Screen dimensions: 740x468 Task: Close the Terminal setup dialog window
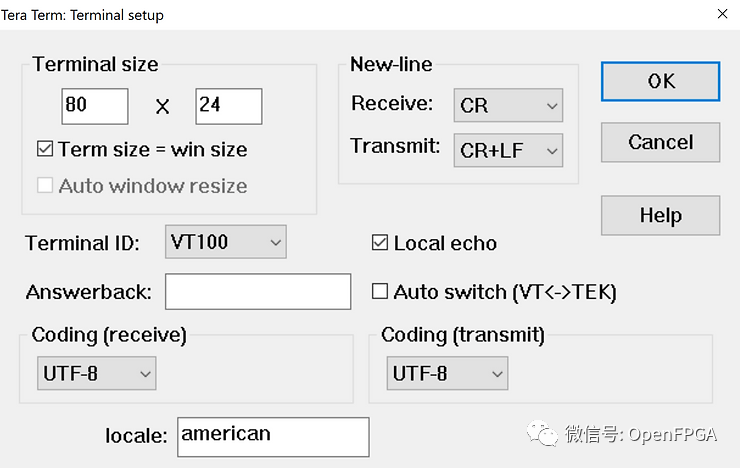[x=721, y=14]
